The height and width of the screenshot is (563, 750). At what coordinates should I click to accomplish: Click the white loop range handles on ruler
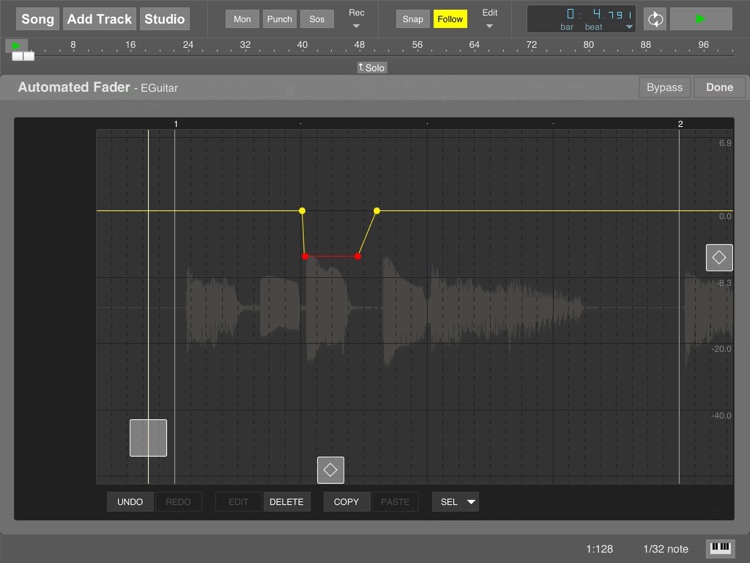[23, 56]
